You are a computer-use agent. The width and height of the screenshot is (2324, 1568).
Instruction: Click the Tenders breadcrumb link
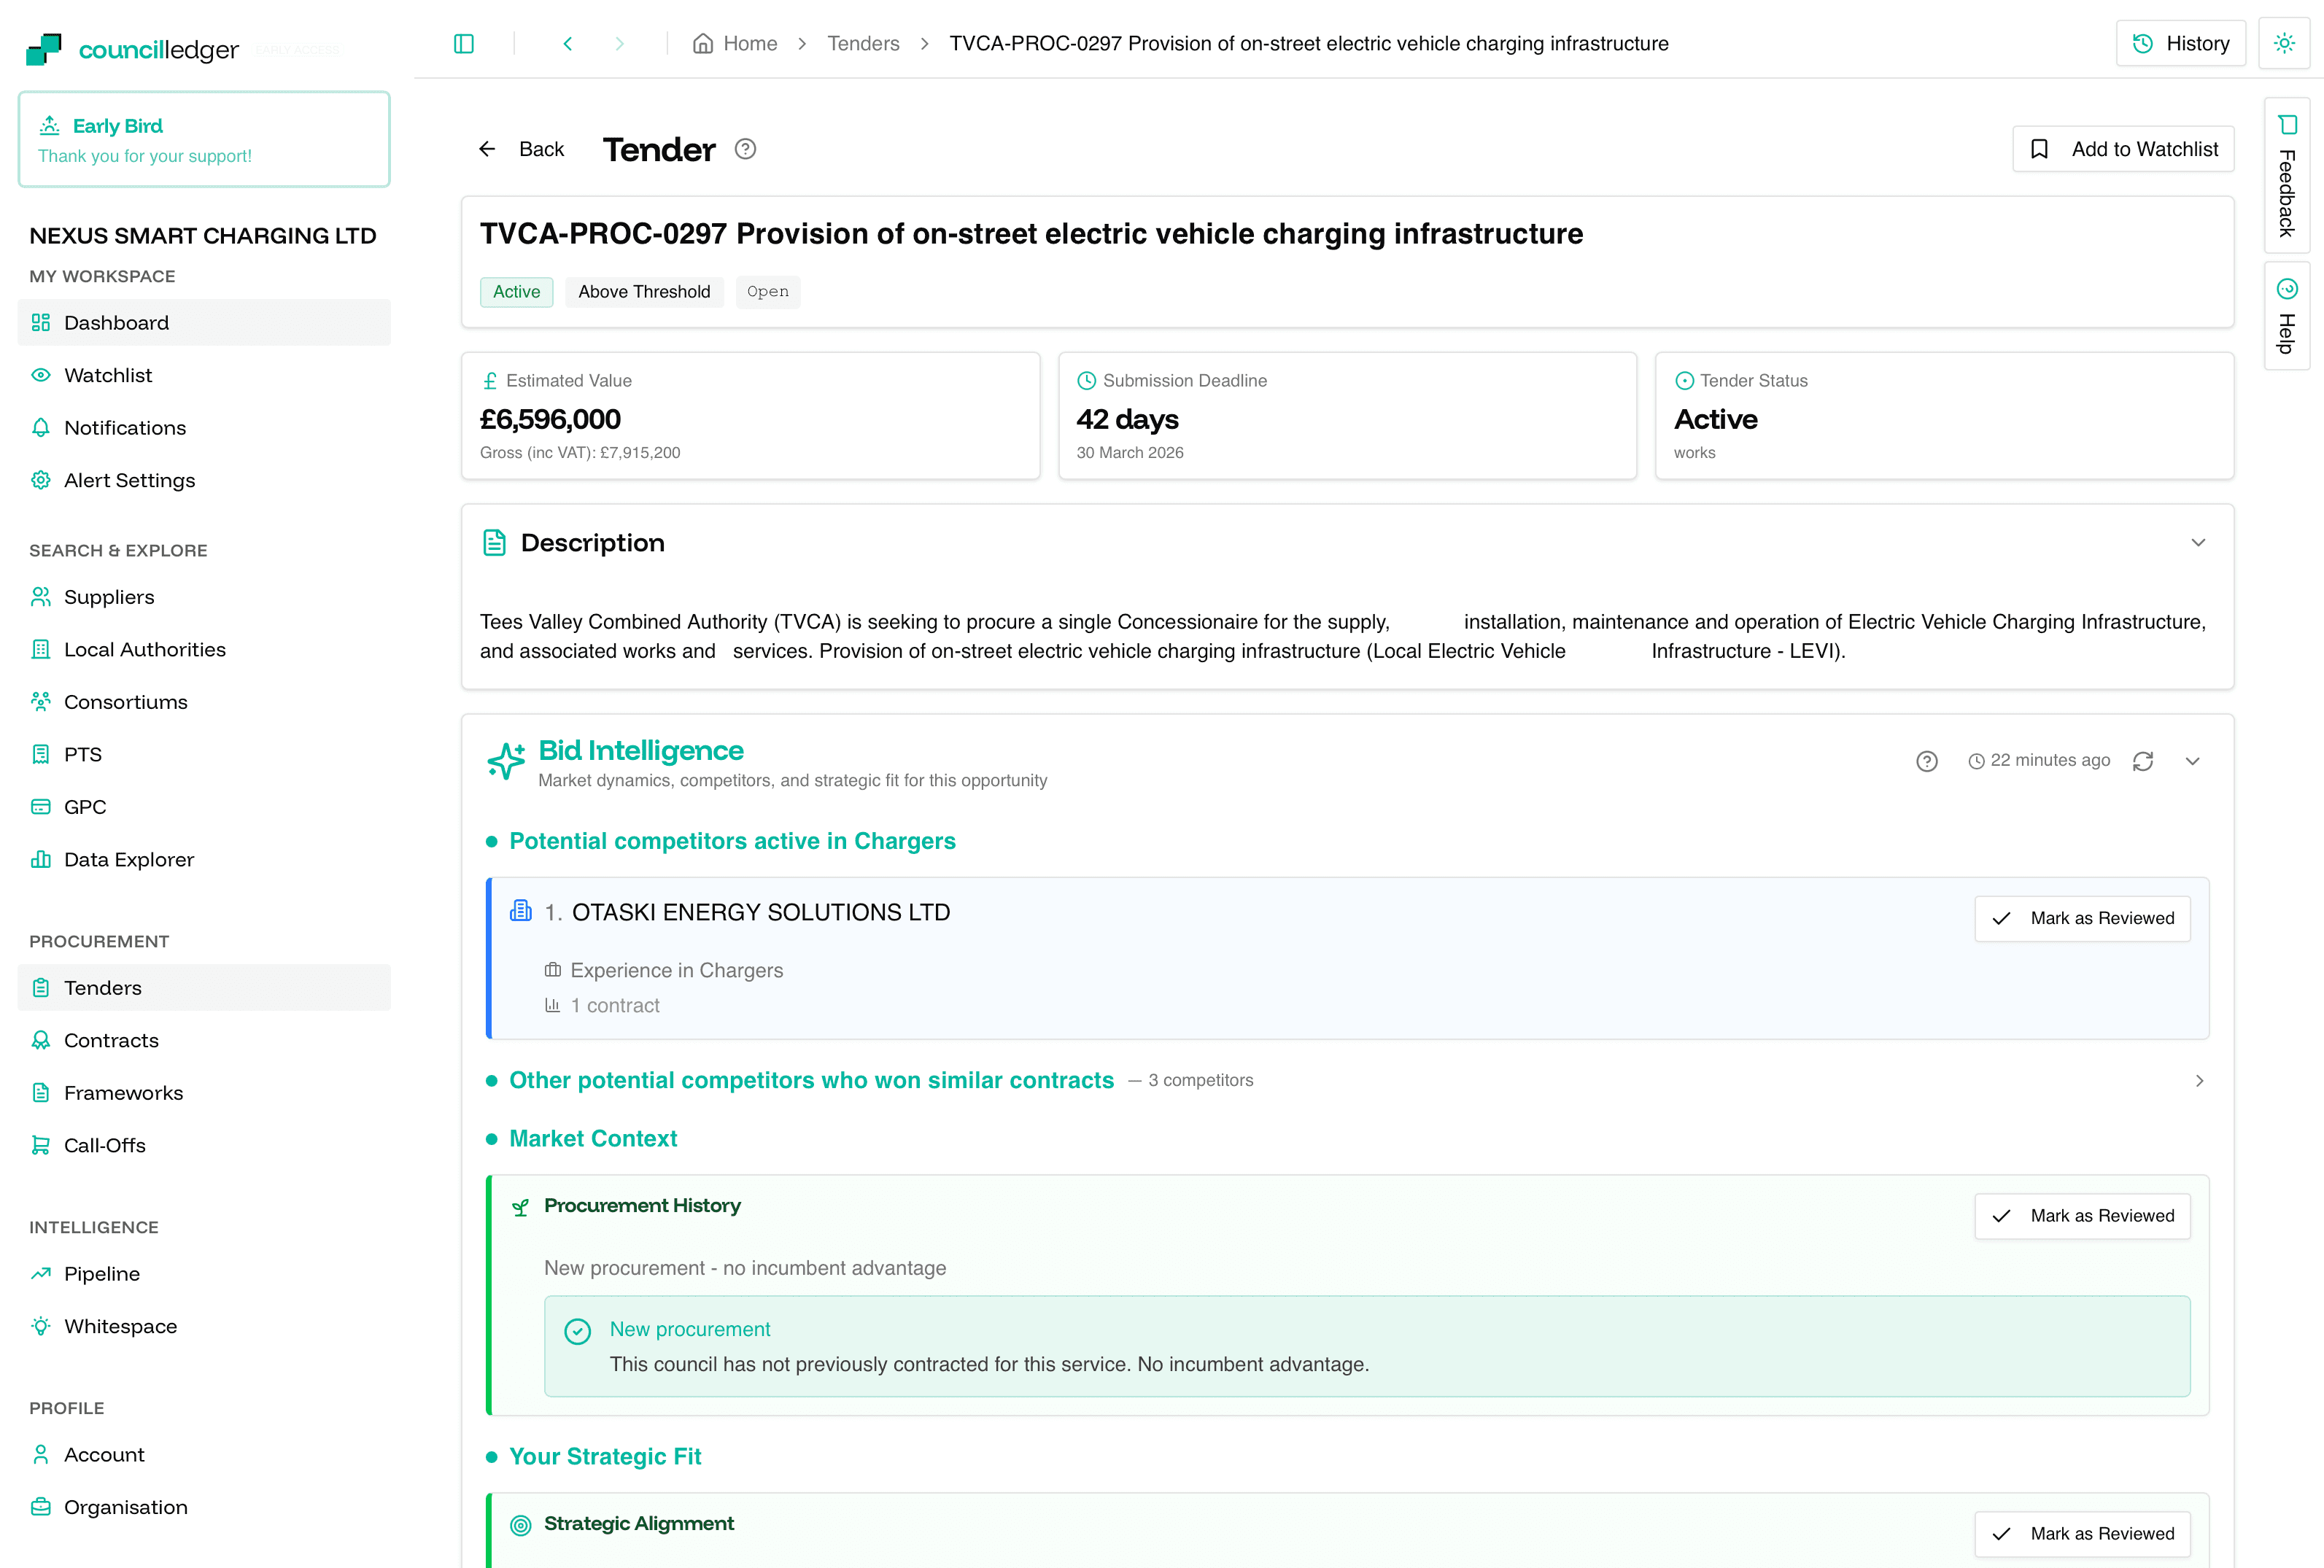[x=863, y=43]
